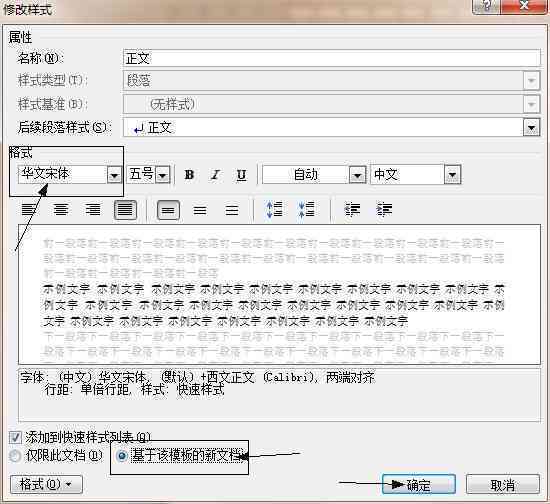Click the style description text box
The height and width of the screenshot is (504, 550).
point(279,395)
